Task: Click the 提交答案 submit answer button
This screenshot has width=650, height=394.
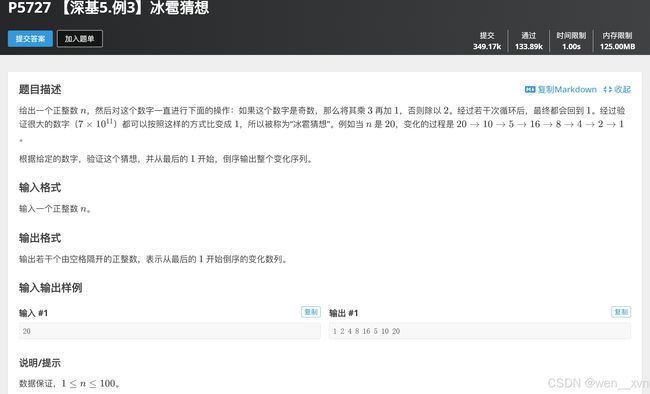Action: 30,39
